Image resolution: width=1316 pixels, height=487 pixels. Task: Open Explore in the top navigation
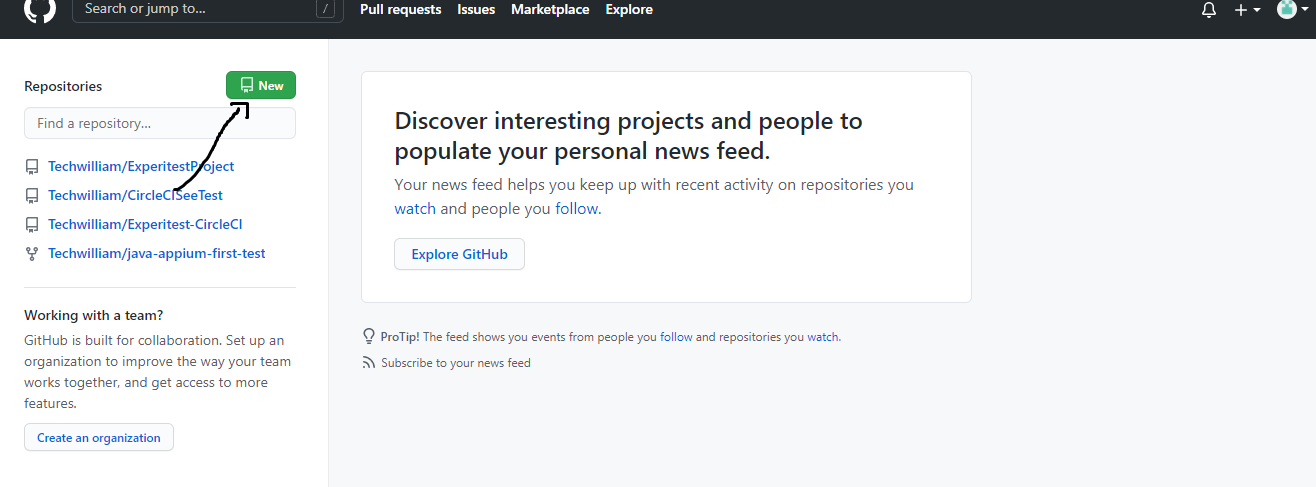tap(629, 9)
